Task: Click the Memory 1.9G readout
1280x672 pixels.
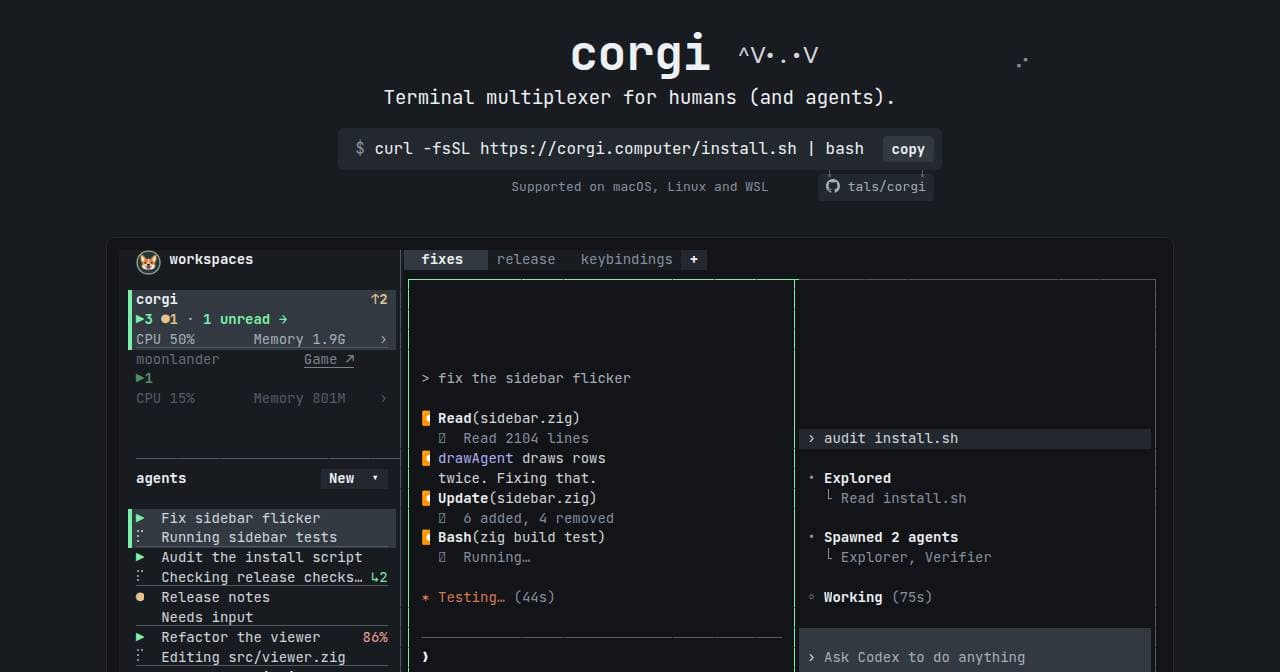Action: point(299,339)
